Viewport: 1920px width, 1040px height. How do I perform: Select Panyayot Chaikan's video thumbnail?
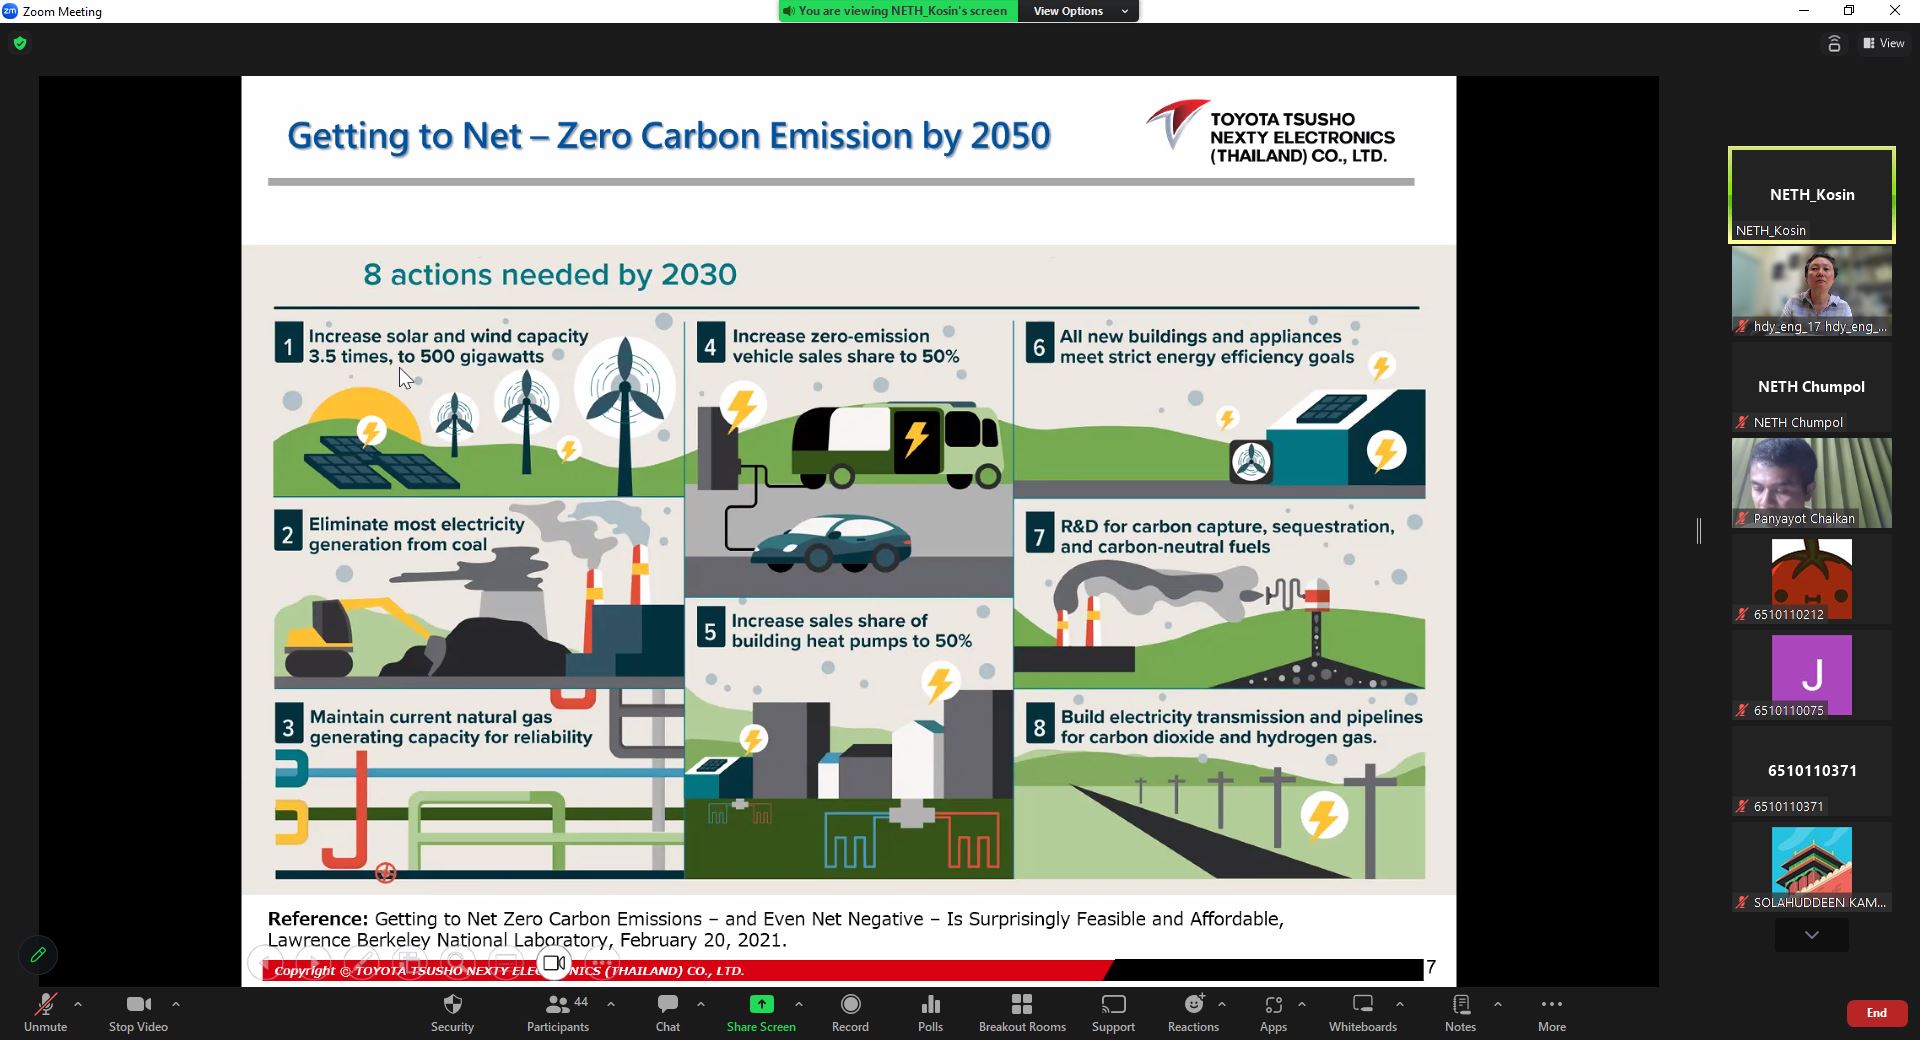(1811, 482)
